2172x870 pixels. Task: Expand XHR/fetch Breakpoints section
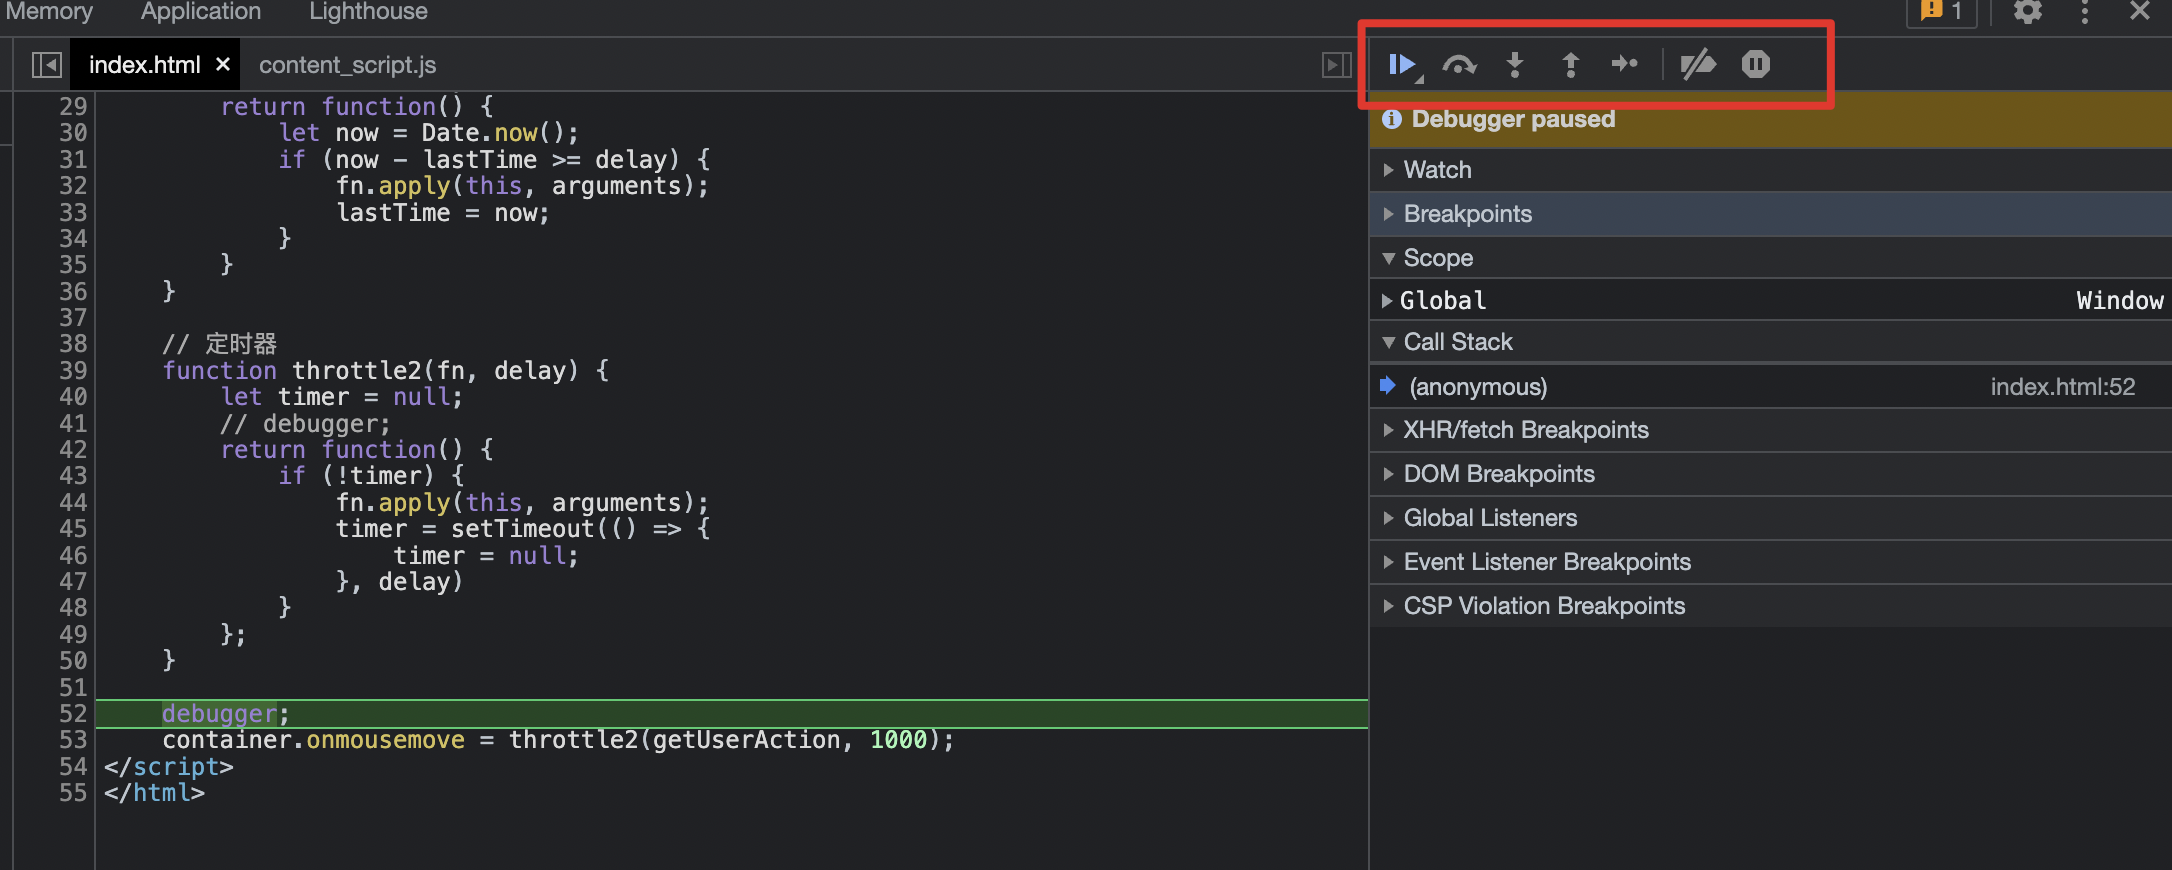click(1770, 430)
